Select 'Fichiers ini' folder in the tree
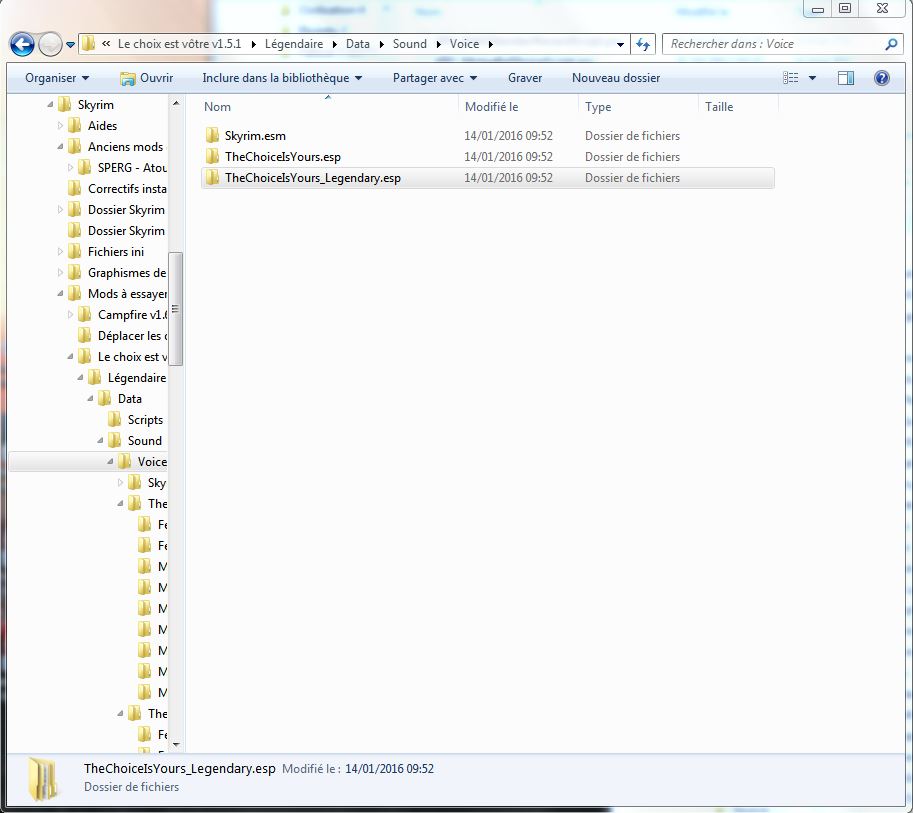 [115, 252]
